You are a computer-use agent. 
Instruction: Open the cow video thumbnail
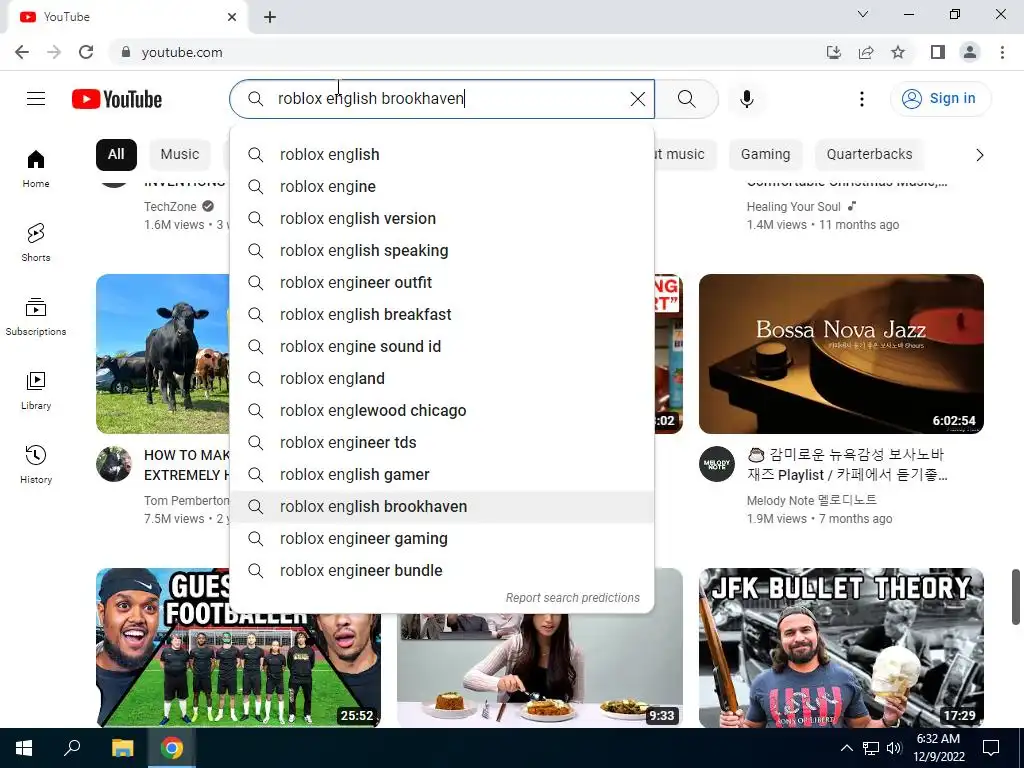(163, 353)
